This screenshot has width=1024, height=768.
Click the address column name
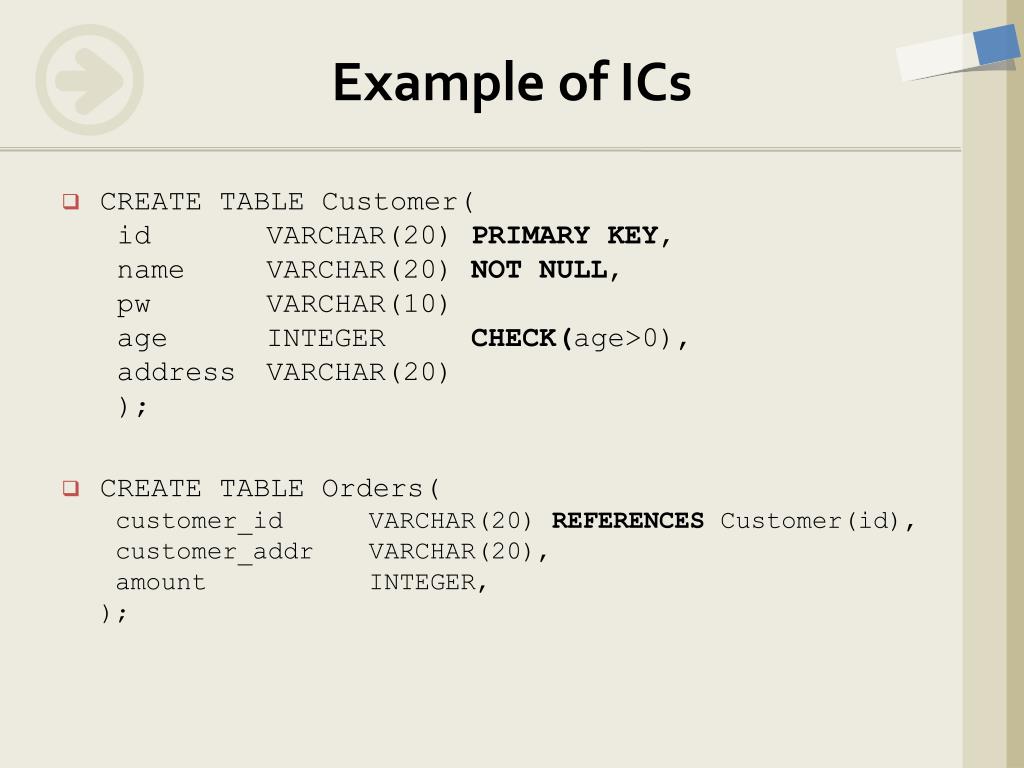click(176, 372)
